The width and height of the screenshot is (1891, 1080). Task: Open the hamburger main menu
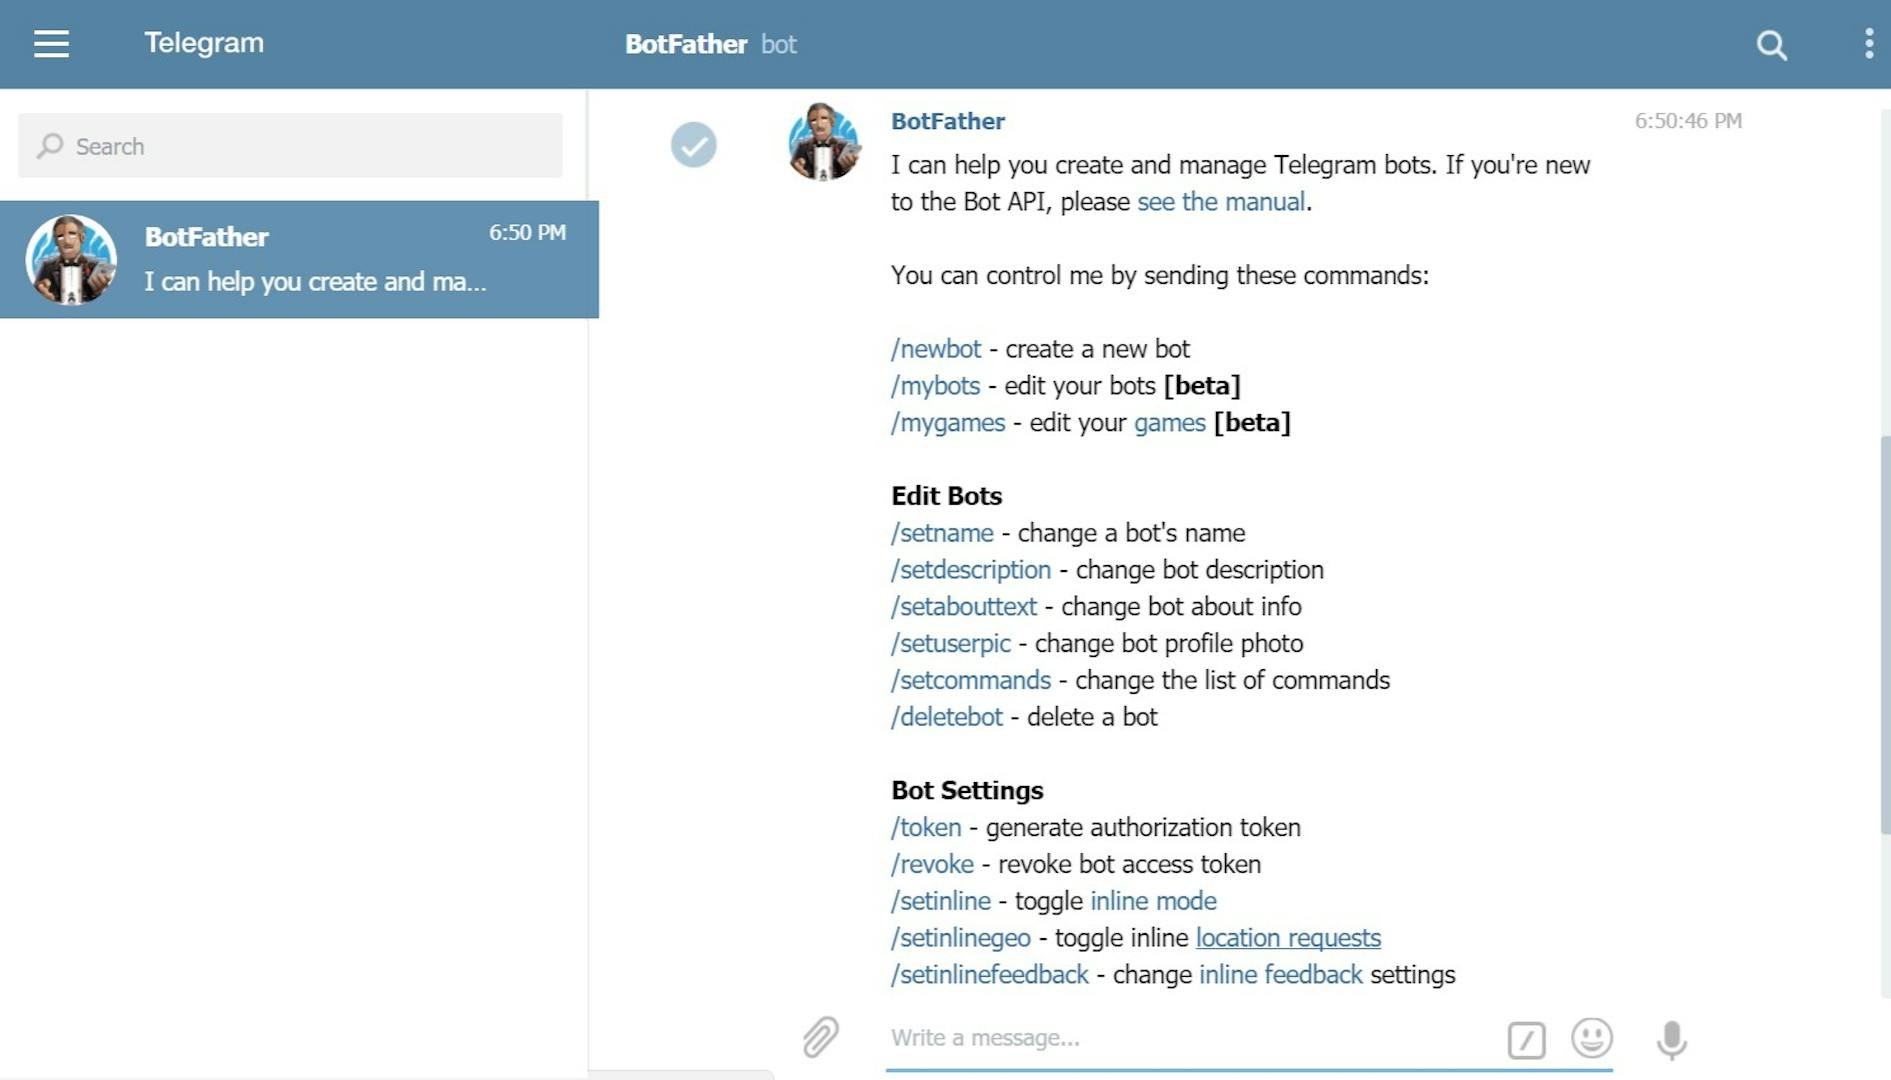[x=51, y=44]
